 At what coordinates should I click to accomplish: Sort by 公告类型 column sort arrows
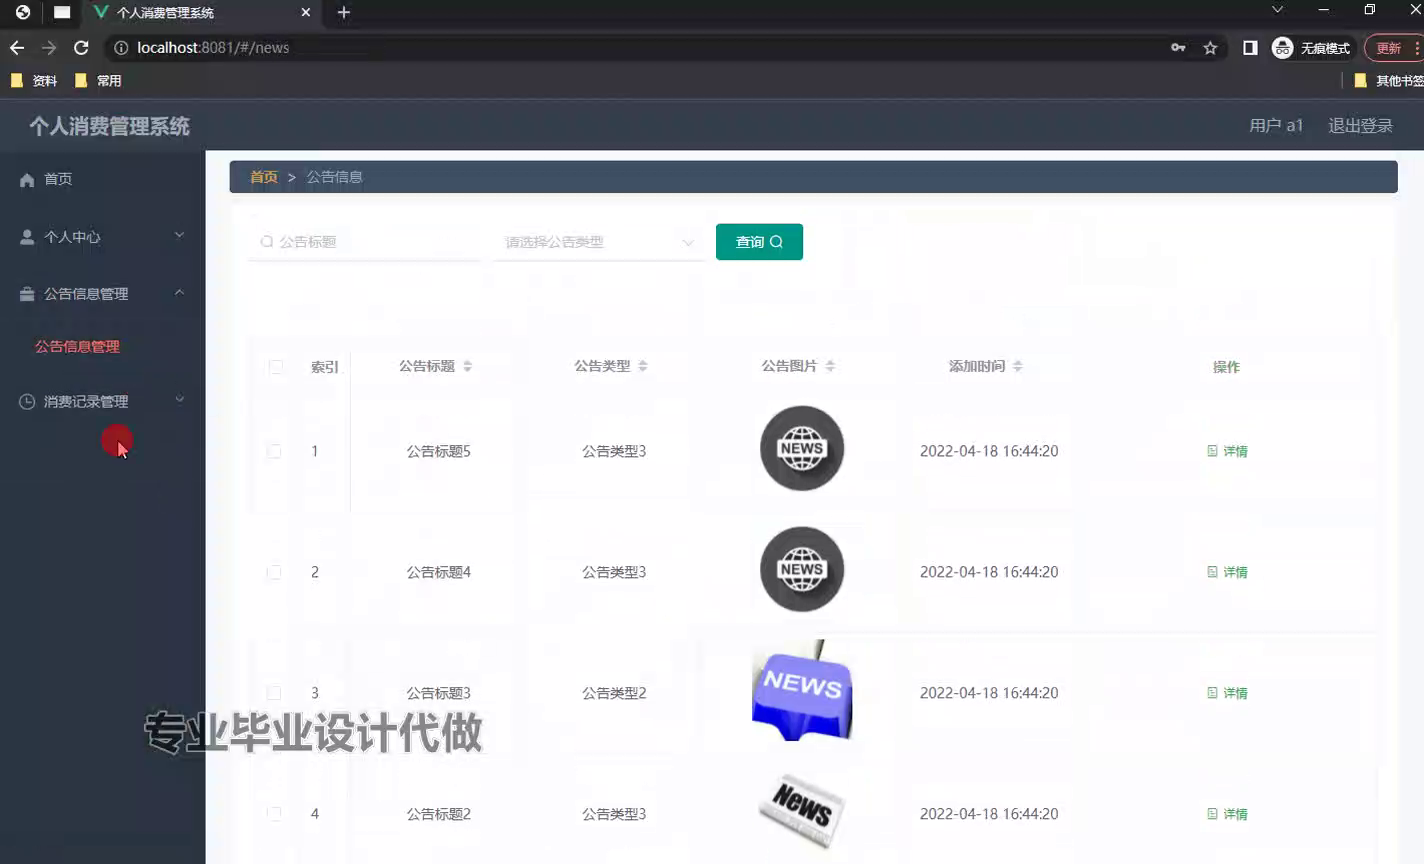click(643, 367)
